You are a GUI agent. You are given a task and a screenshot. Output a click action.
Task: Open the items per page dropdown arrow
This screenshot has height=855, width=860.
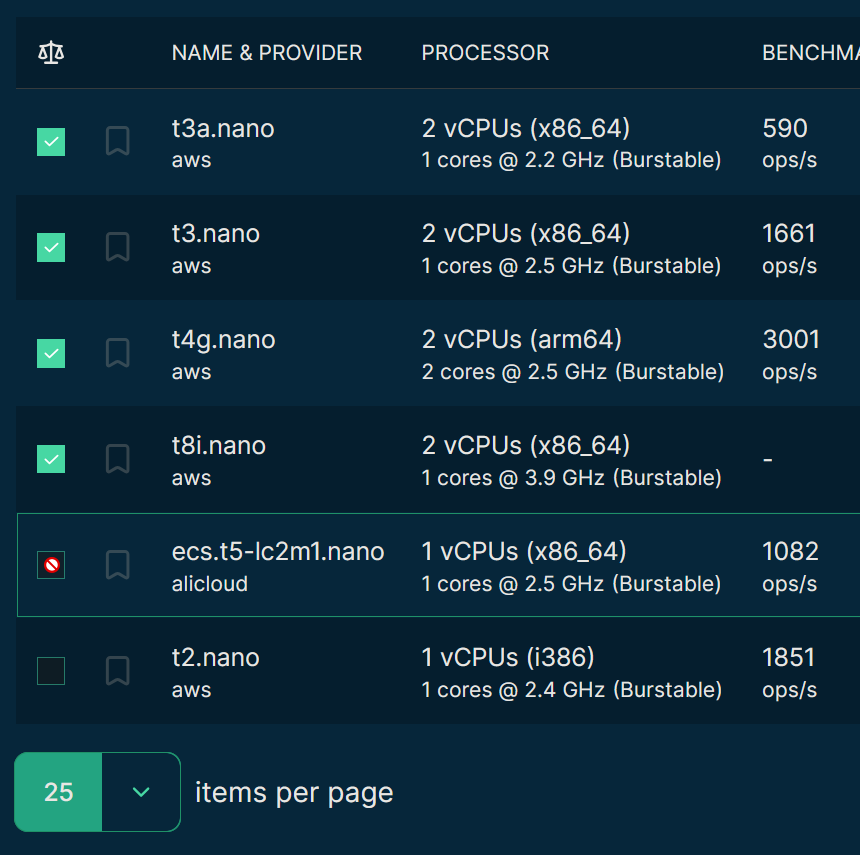[141, 792]
